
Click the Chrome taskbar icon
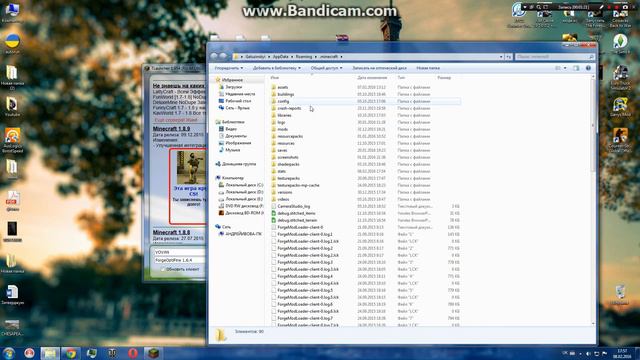coord(71,353)
